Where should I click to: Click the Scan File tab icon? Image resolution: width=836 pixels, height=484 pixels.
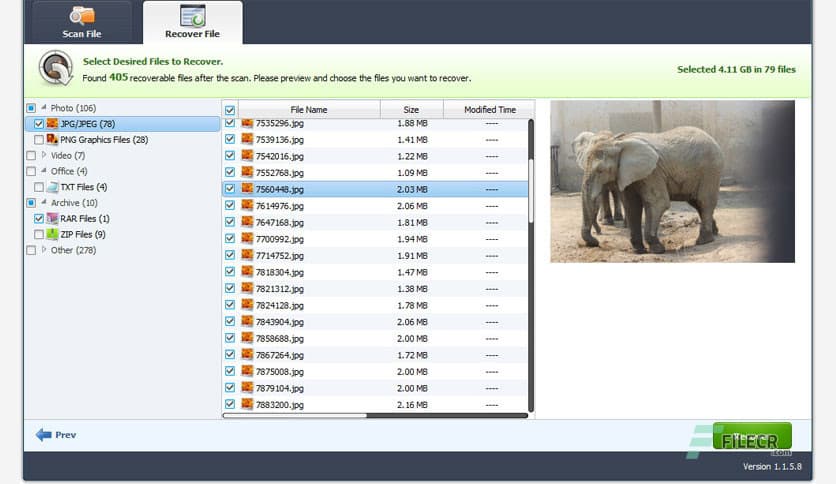[82, 15]
